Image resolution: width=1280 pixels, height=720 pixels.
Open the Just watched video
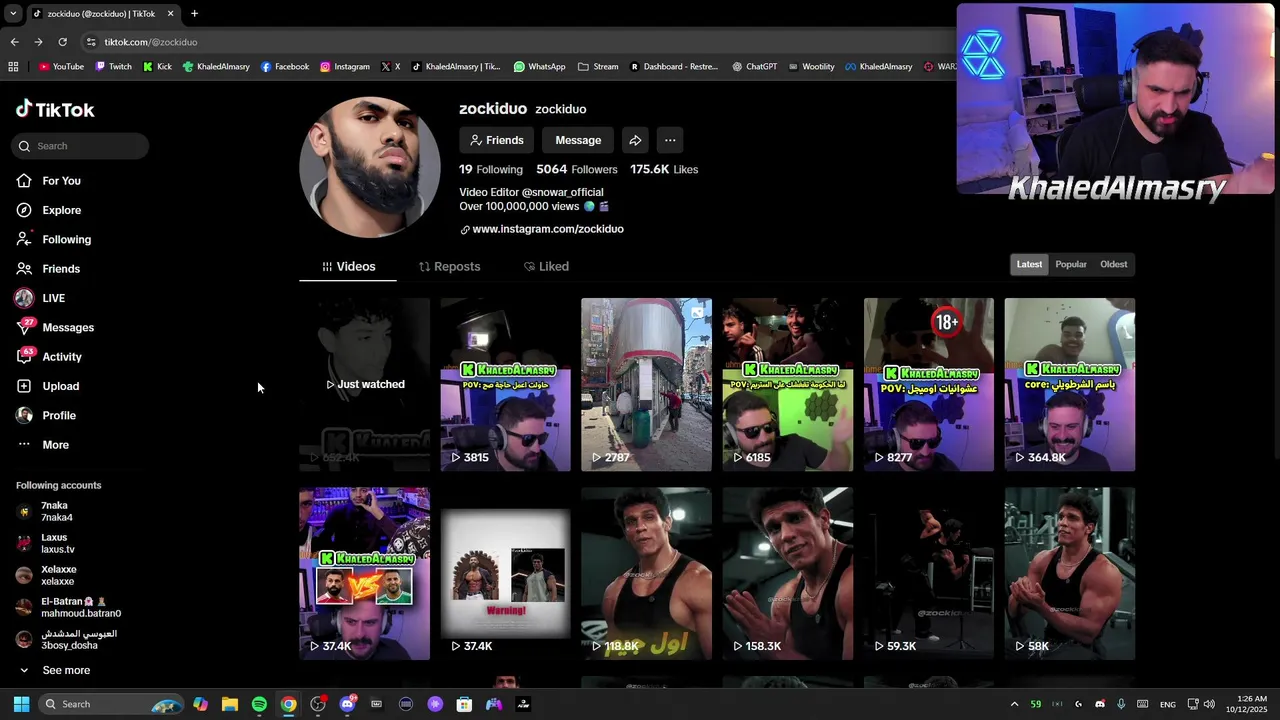coord(365,384)
